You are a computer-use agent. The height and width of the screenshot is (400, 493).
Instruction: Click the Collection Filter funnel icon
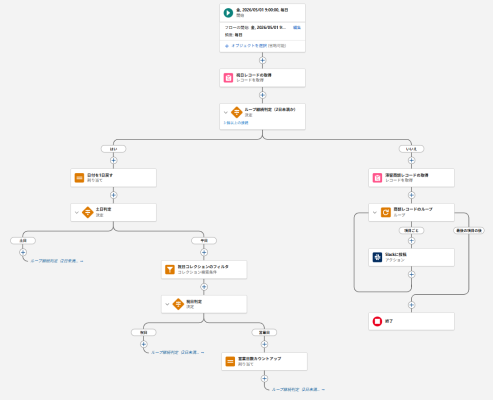coord(170,269)
